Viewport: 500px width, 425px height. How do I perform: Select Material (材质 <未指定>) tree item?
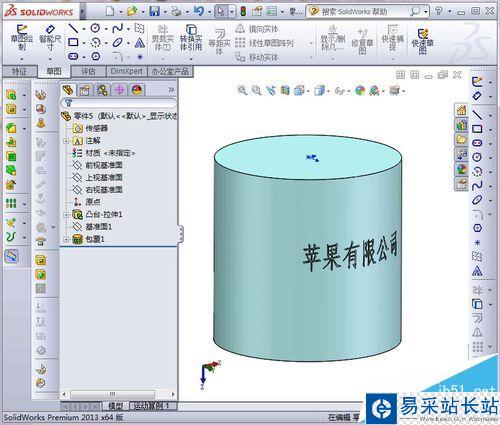click(104, 153)
